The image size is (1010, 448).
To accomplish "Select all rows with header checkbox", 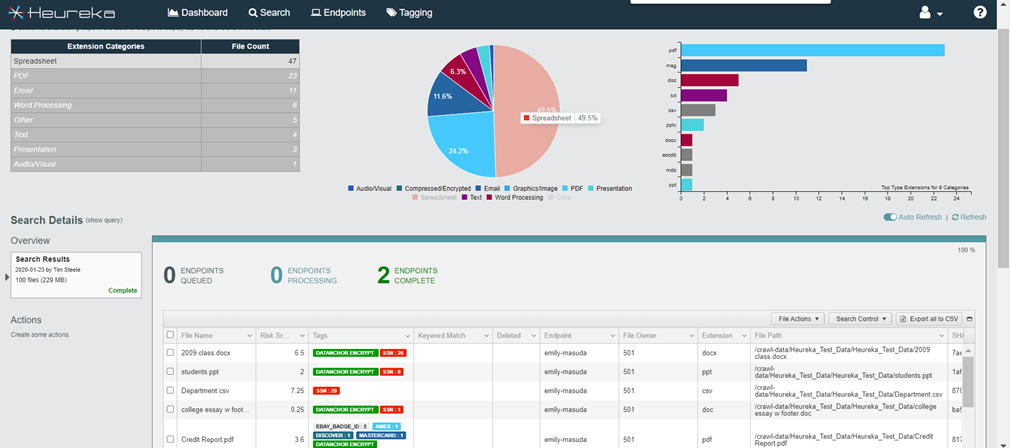I will 170,335.
